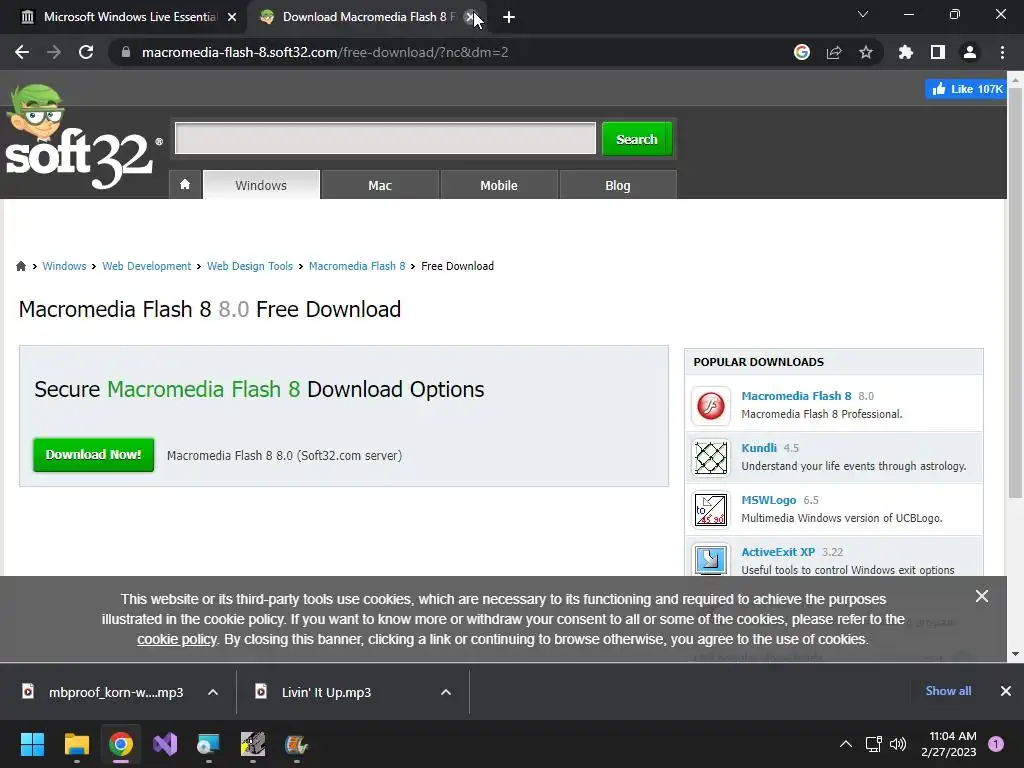Click the Download Now! button
Image resolution: width=1024 pixels, height=768 pixels.
click(93, 455)
